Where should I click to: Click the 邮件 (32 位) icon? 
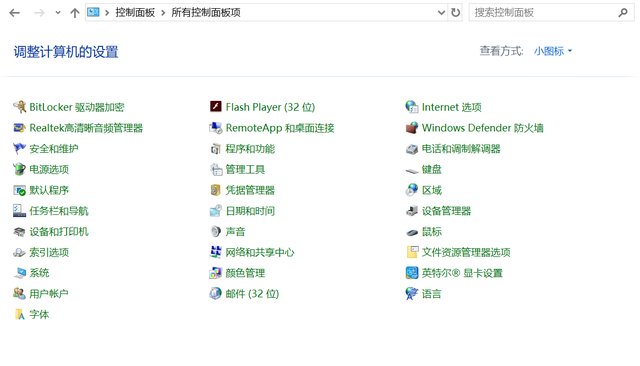(216, 294)
